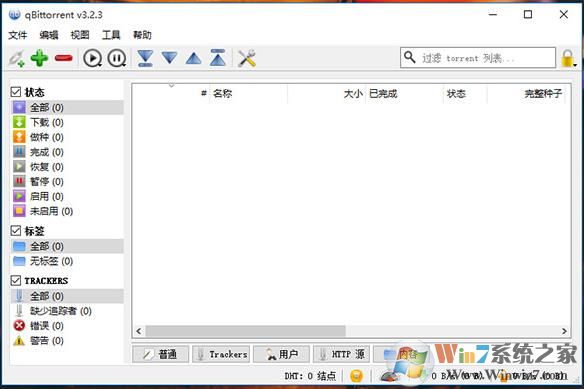Viewport: 584px width, 389px height.
Task: Pause torrents with the pause button
Action: (x=117, y=58)
